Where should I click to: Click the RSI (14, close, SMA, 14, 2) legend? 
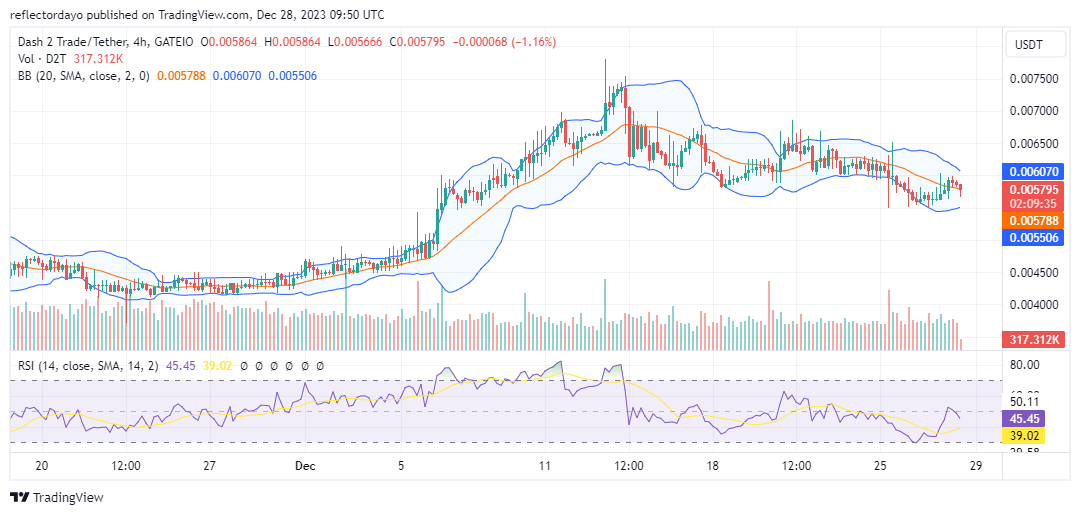[x=88, y=366]
